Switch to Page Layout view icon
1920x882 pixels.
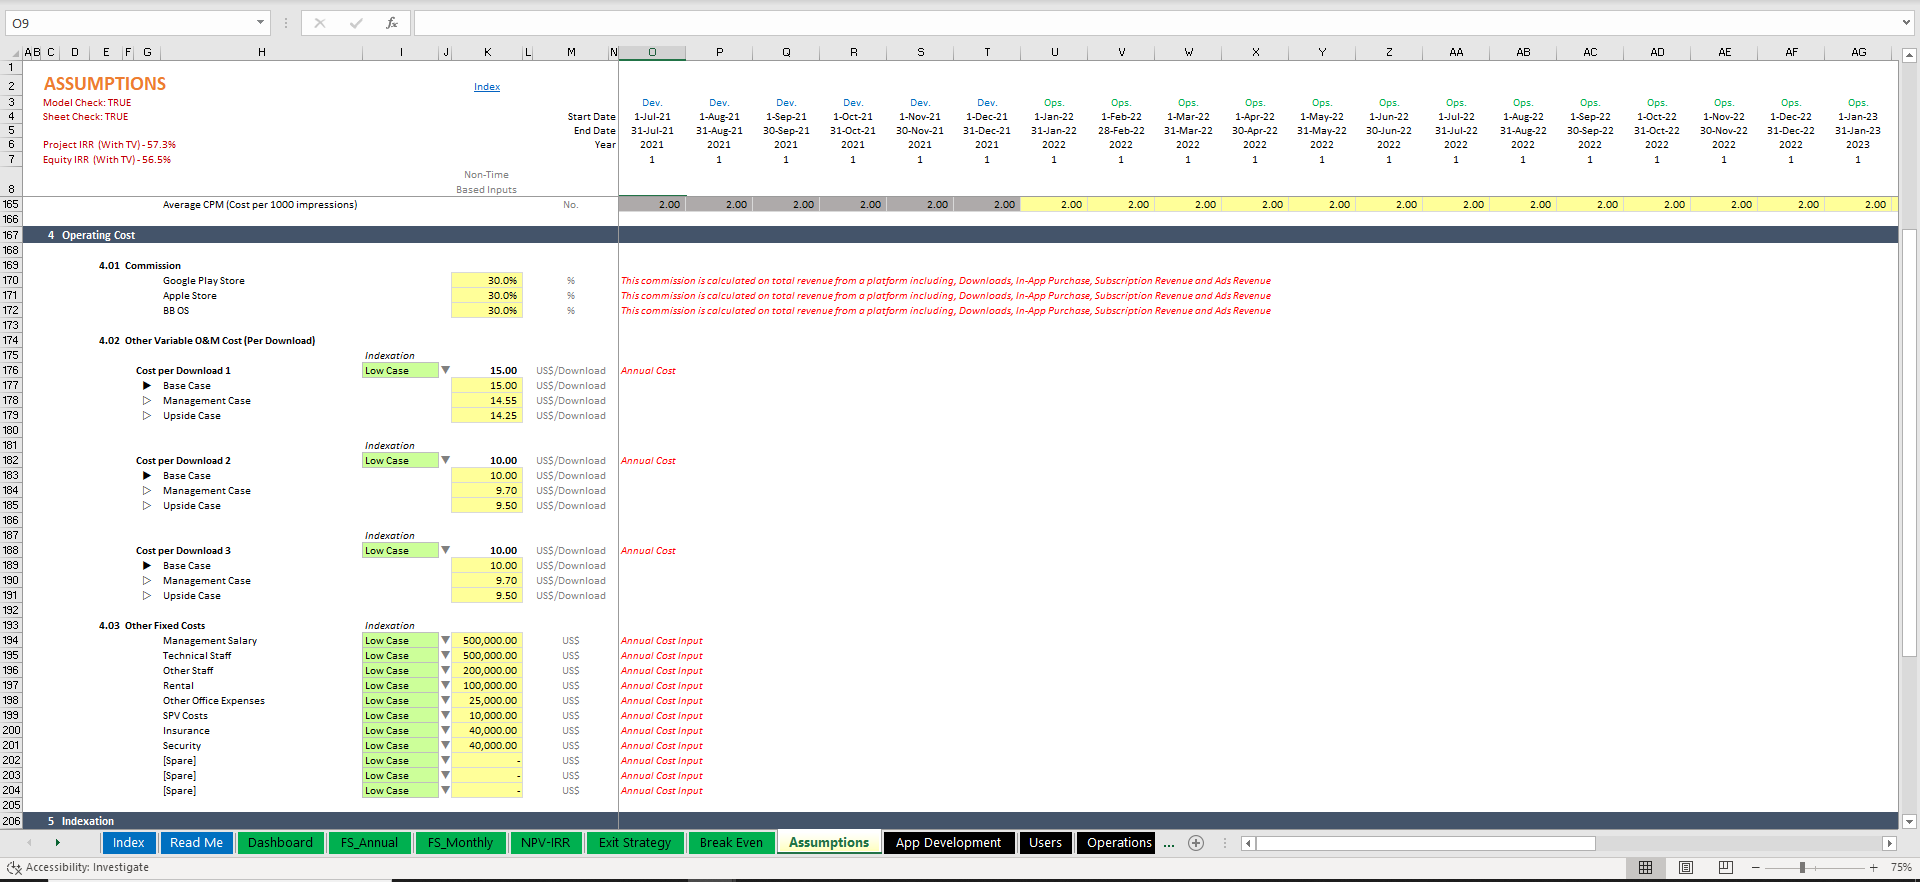(1686, 867)
